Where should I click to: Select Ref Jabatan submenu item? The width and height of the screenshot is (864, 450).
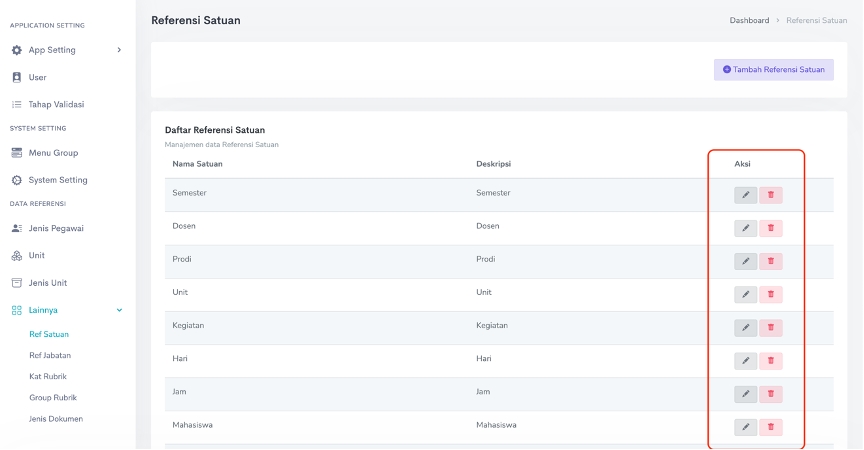tap(50, 355)
